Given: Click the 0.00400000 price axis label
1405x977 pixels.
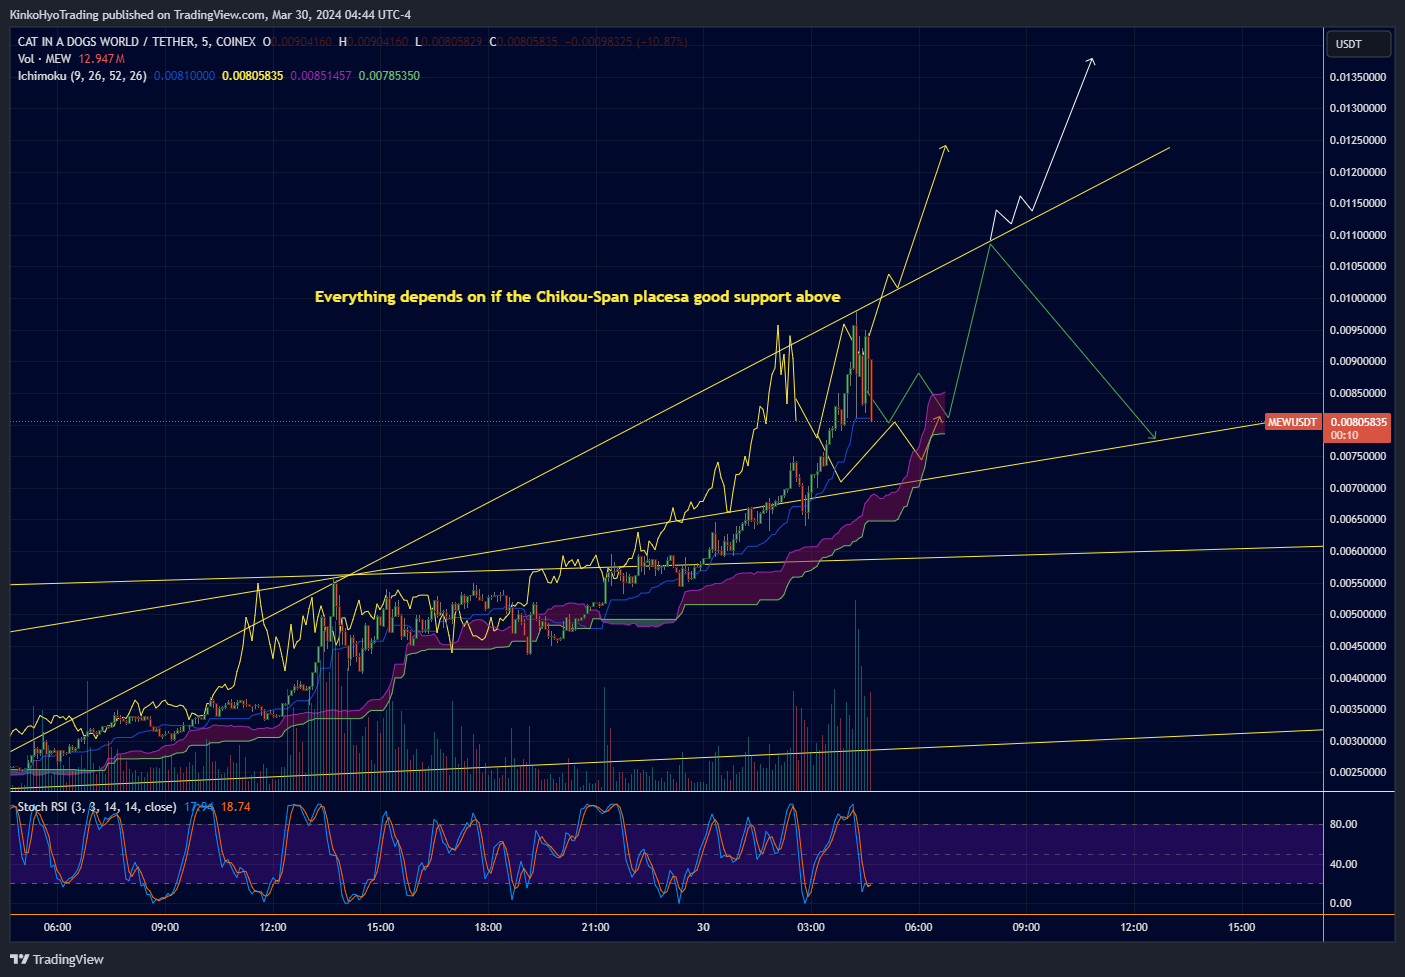Looking at the screenshot, I should 1358,678.
